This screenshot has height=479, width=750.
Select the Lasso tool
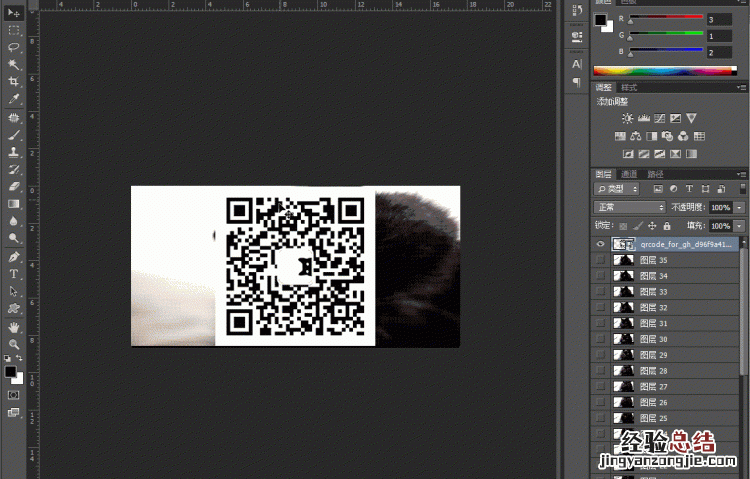(x=14, y=47)
